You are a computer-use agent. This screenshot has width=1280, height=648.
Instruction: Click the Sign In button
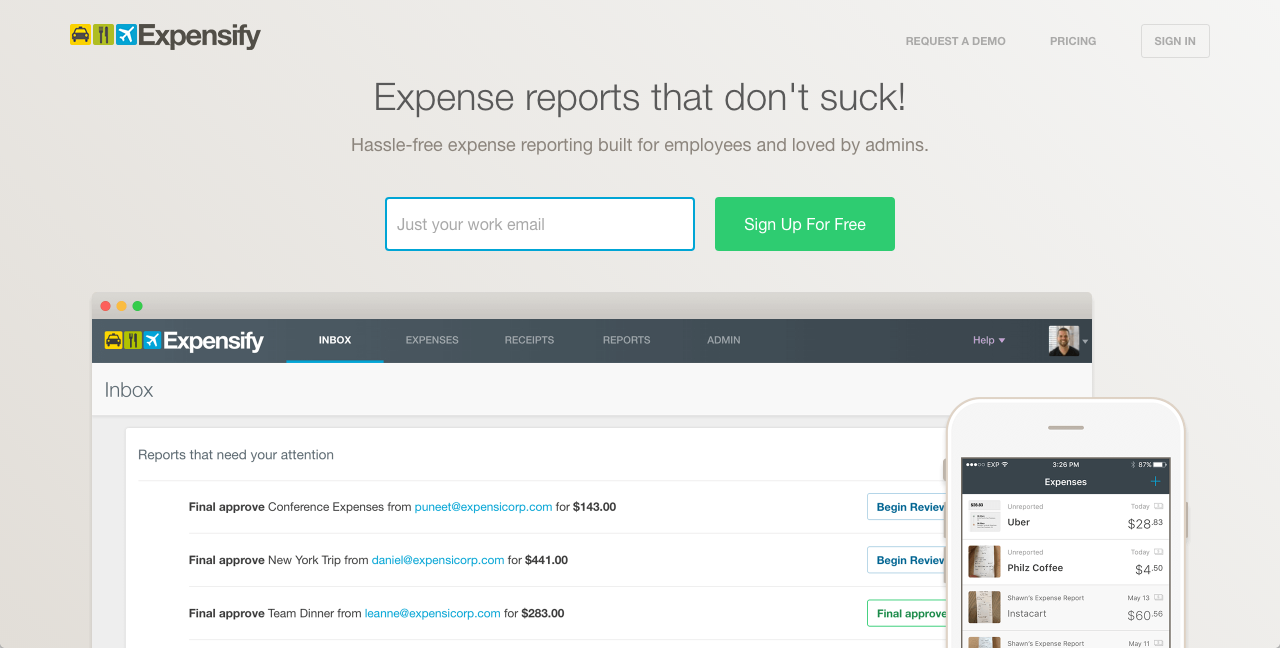click(x=1175, y=41)
